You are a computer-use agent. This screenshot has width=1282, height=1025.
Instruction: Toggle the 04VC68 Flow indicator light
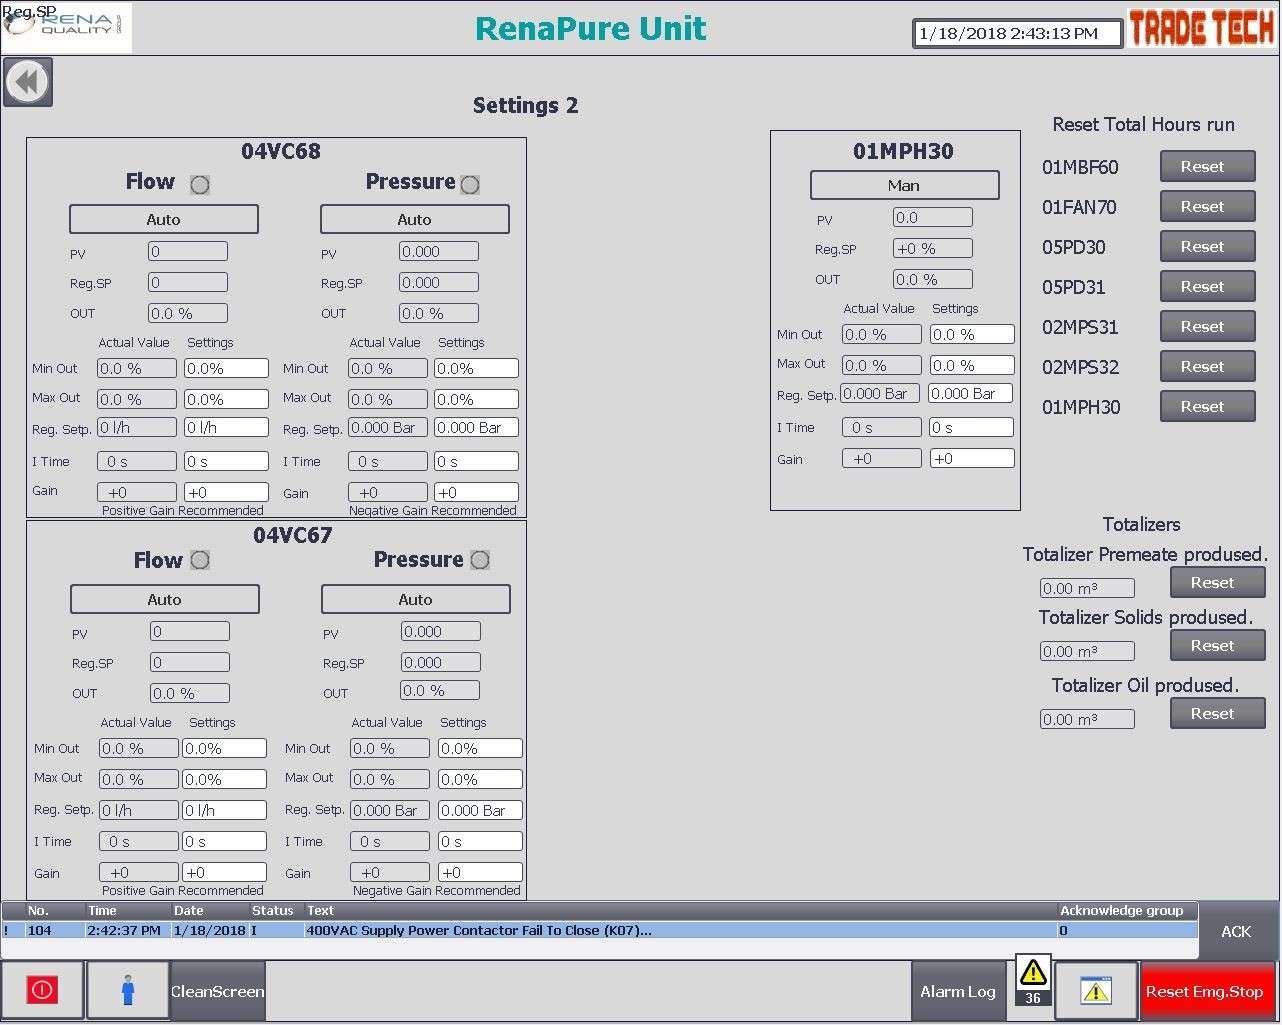(x=200, y=184)
